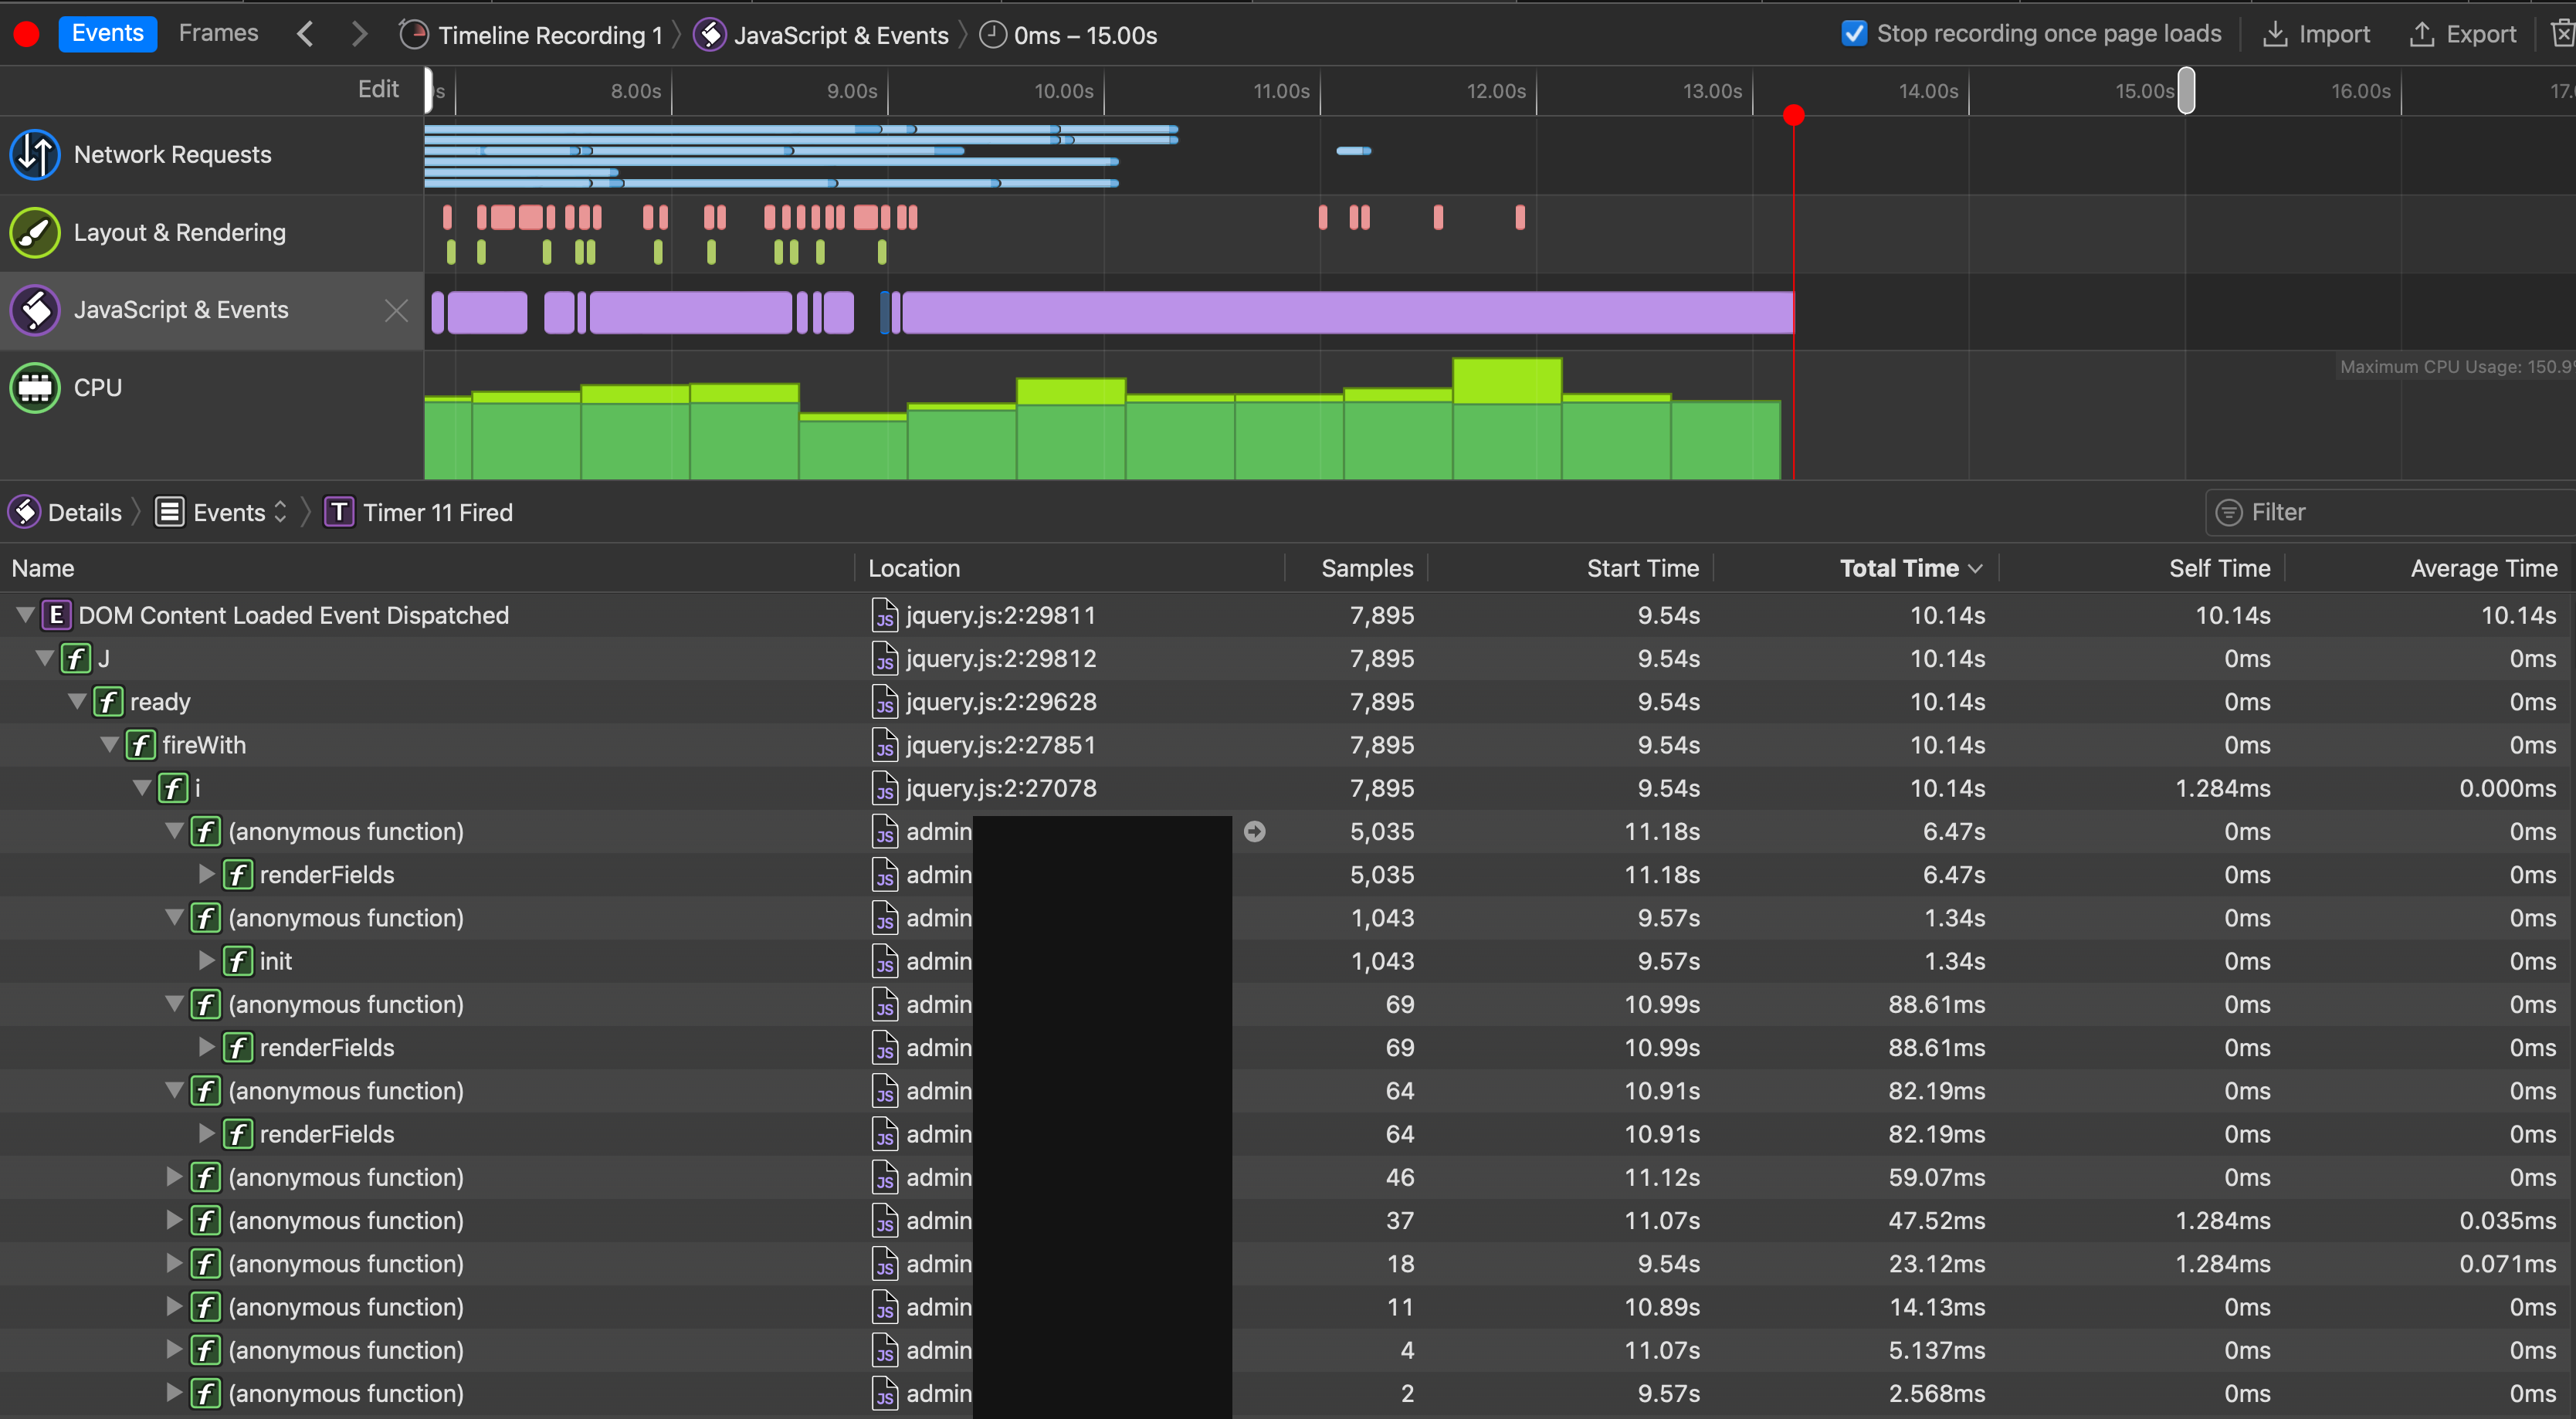Viewport: 2576px width, 1419px height.
Task: Click Edit timelines button
Action: 378,89
